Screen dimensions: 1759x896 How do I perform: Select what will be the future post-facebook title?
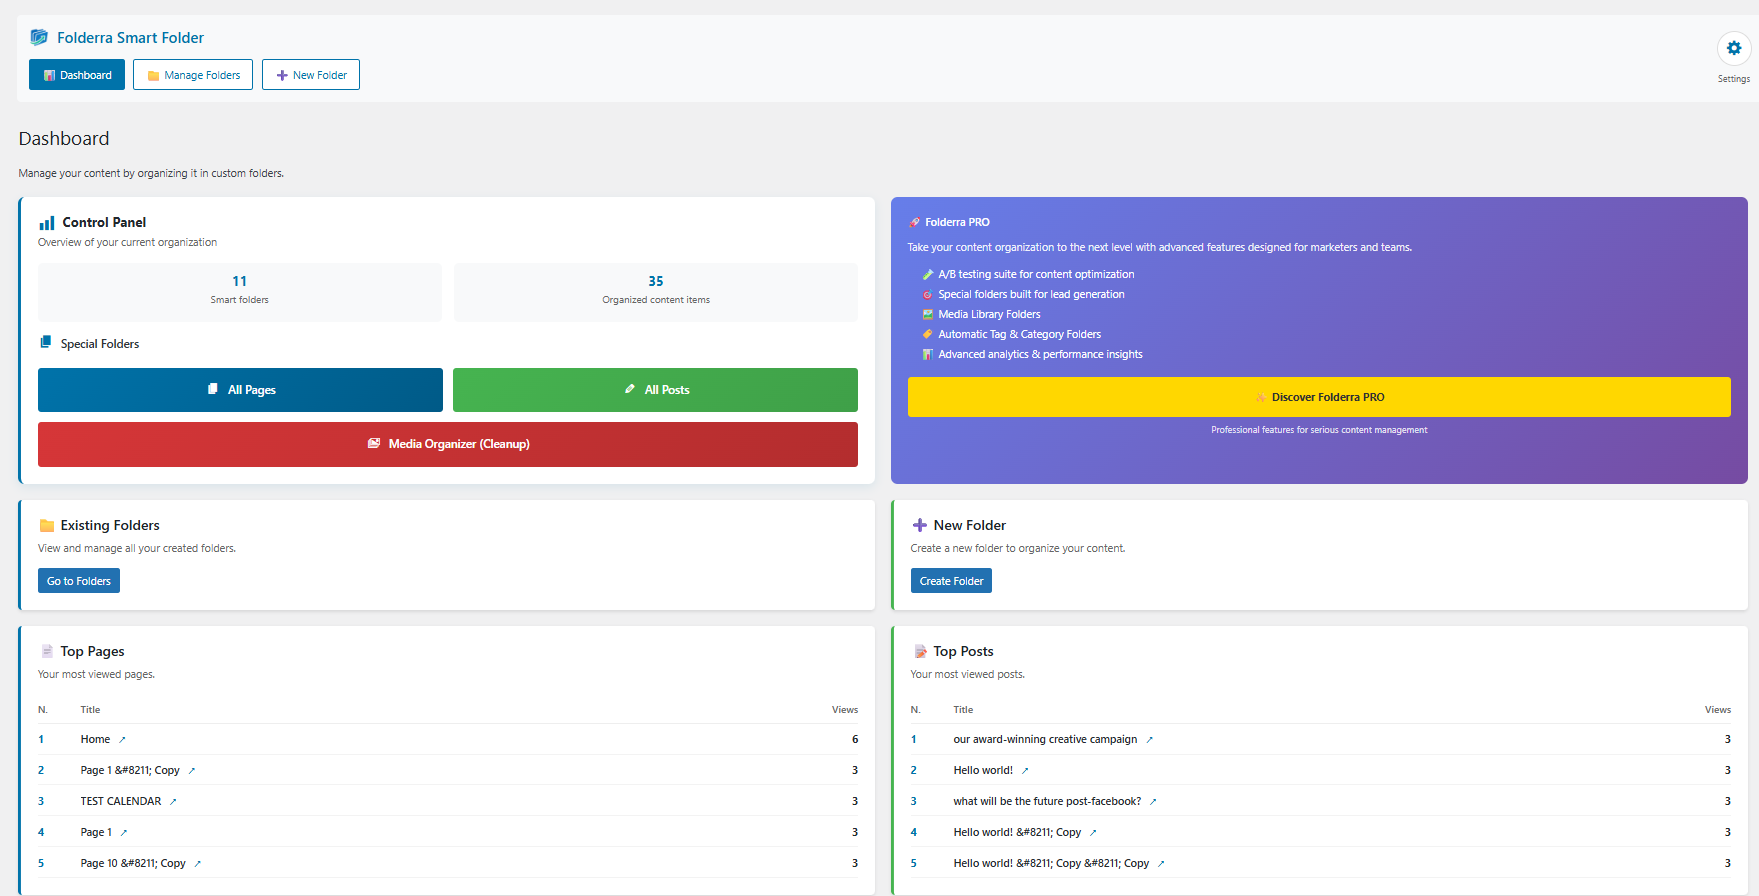pyautogui.click(x=1047, y=802)
